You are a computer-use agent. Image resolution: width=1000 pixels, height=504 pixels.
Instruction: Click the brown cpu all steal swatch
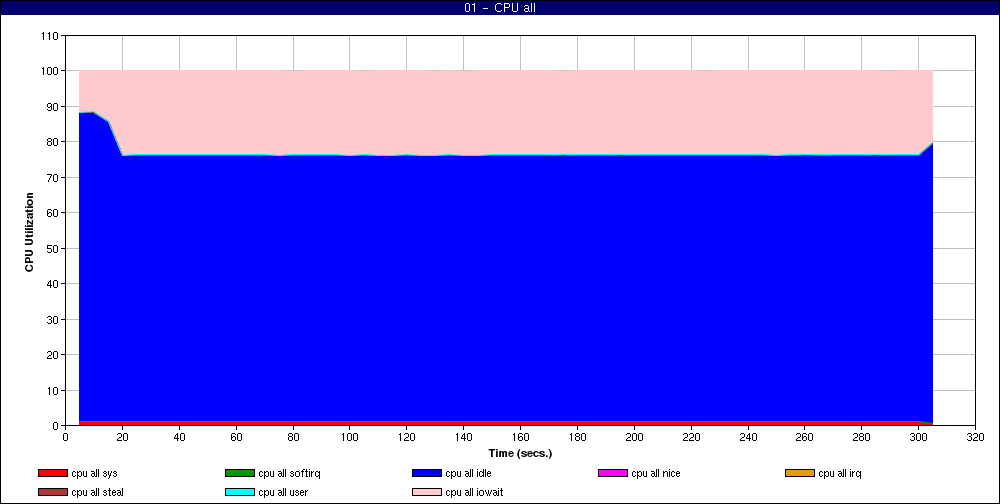coord(53,493)
